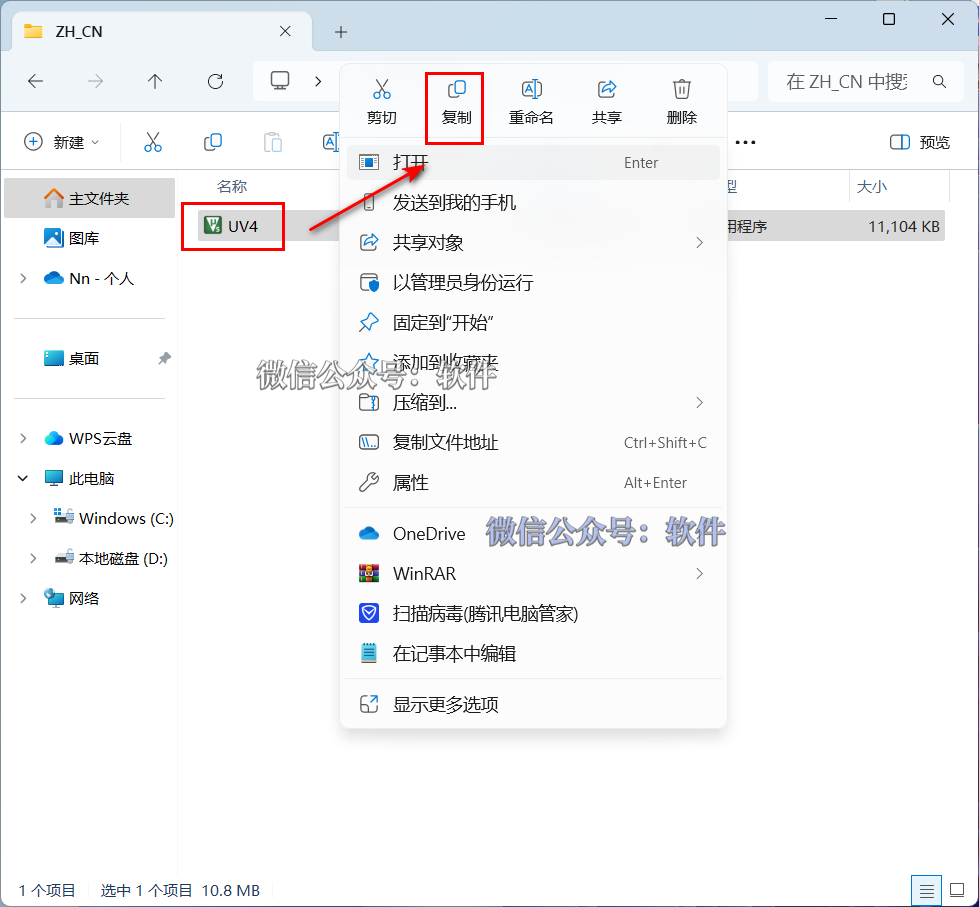Expand arrow next to 共享对象
Screen dimensions: 979x907
point(699,242)
